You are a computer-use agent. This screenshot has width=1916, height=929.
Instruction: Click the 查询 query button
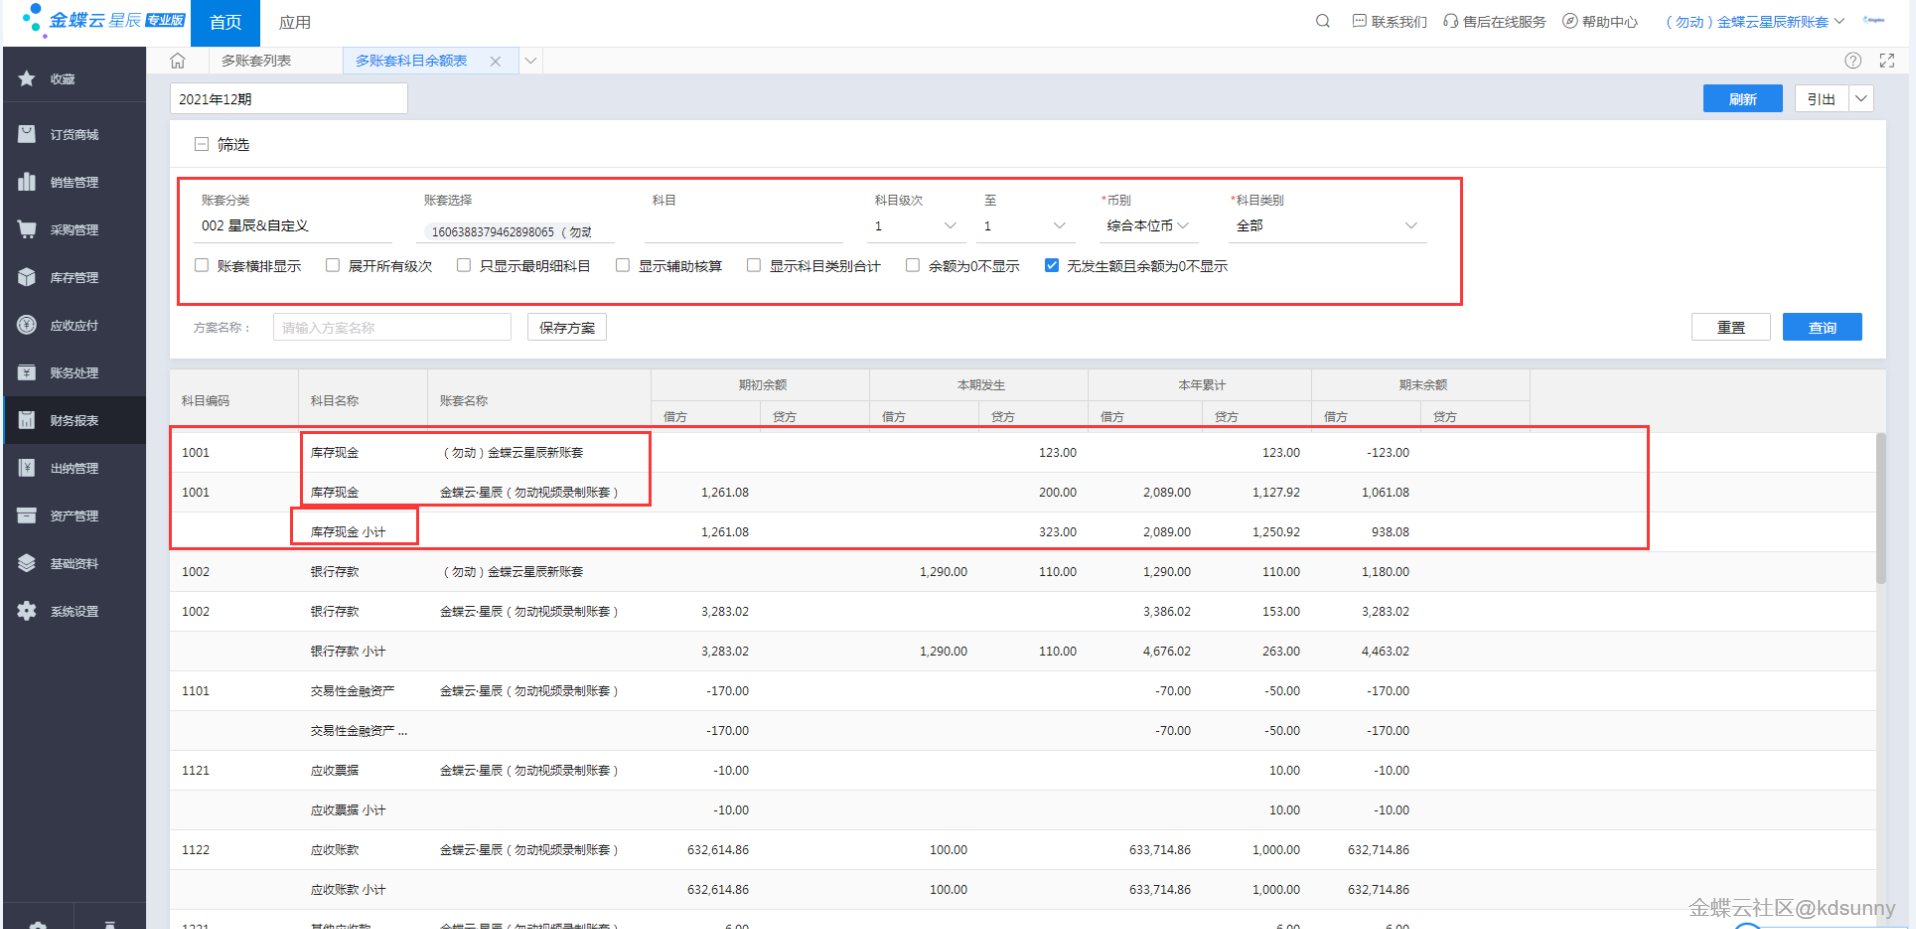point(1821,328)
